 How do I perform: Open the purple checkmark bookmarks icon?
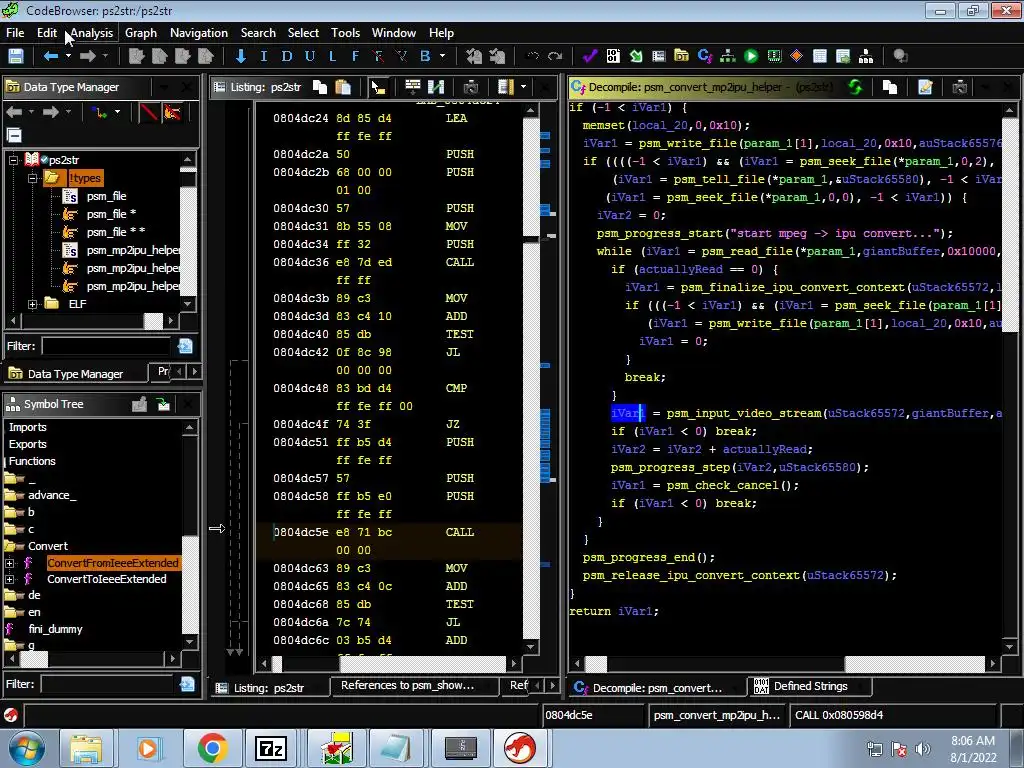[x=590, y=56]
